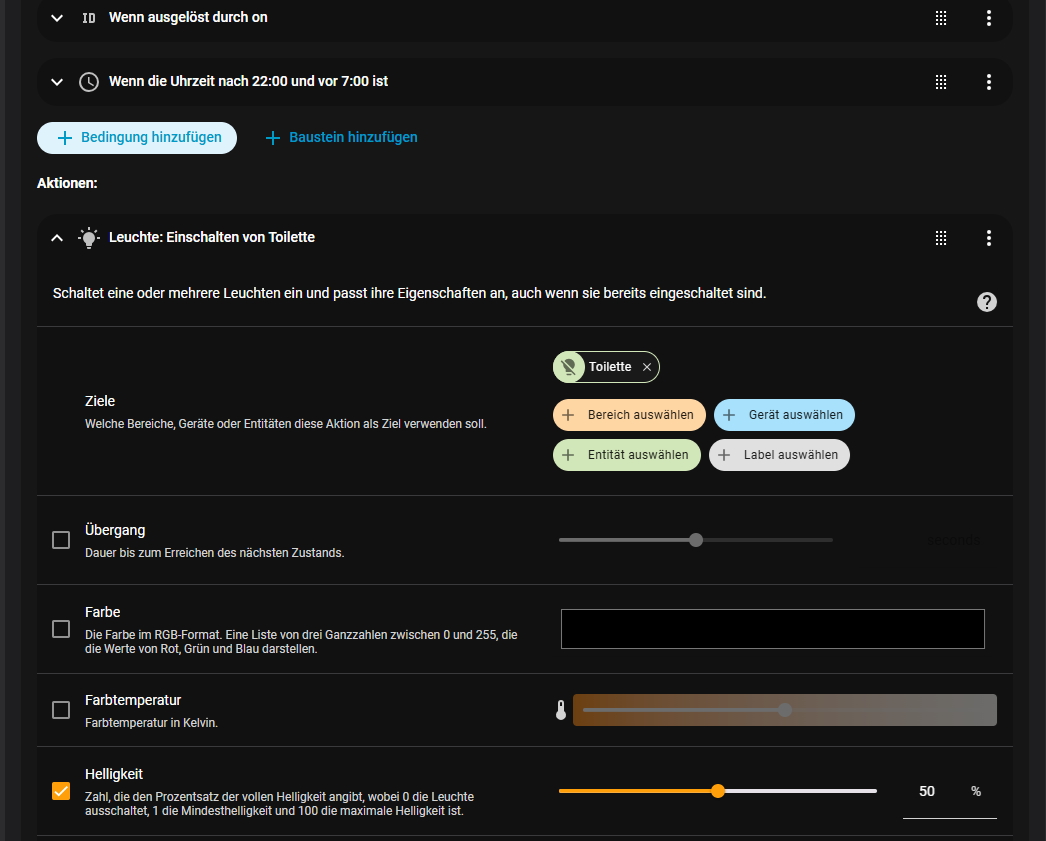Image resolution: width=1046 pixels, height=841 pixels.
Task: Expand the Uhrzeit condition row
Action: [56, 81]
